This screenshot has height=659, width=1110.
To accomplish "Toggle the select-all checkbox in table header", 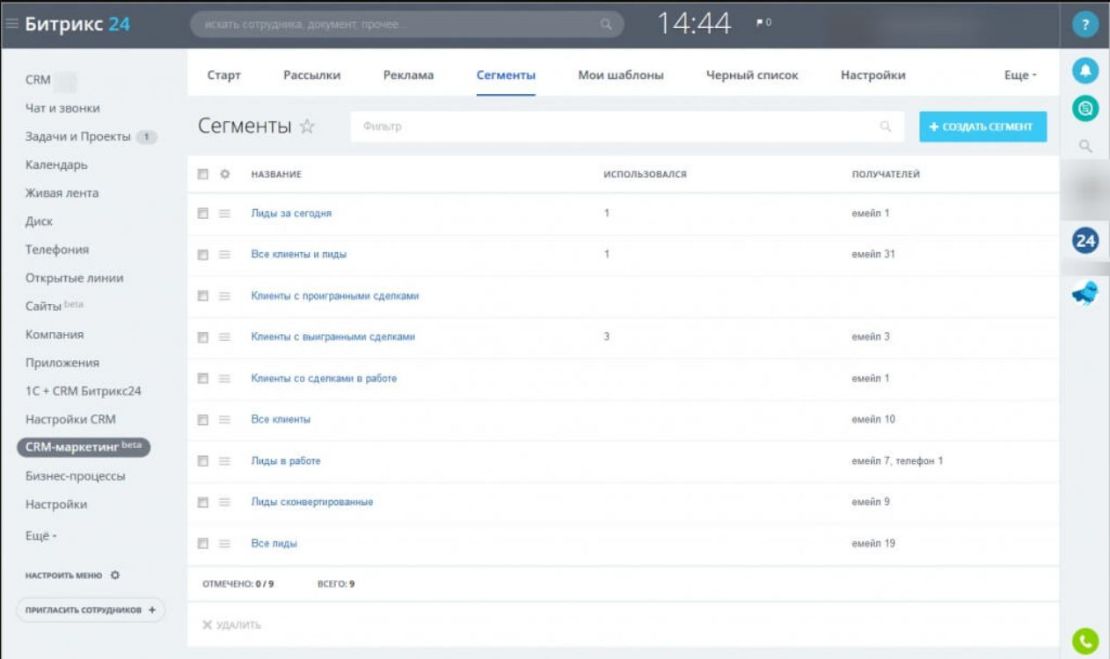I will [203, 174].
